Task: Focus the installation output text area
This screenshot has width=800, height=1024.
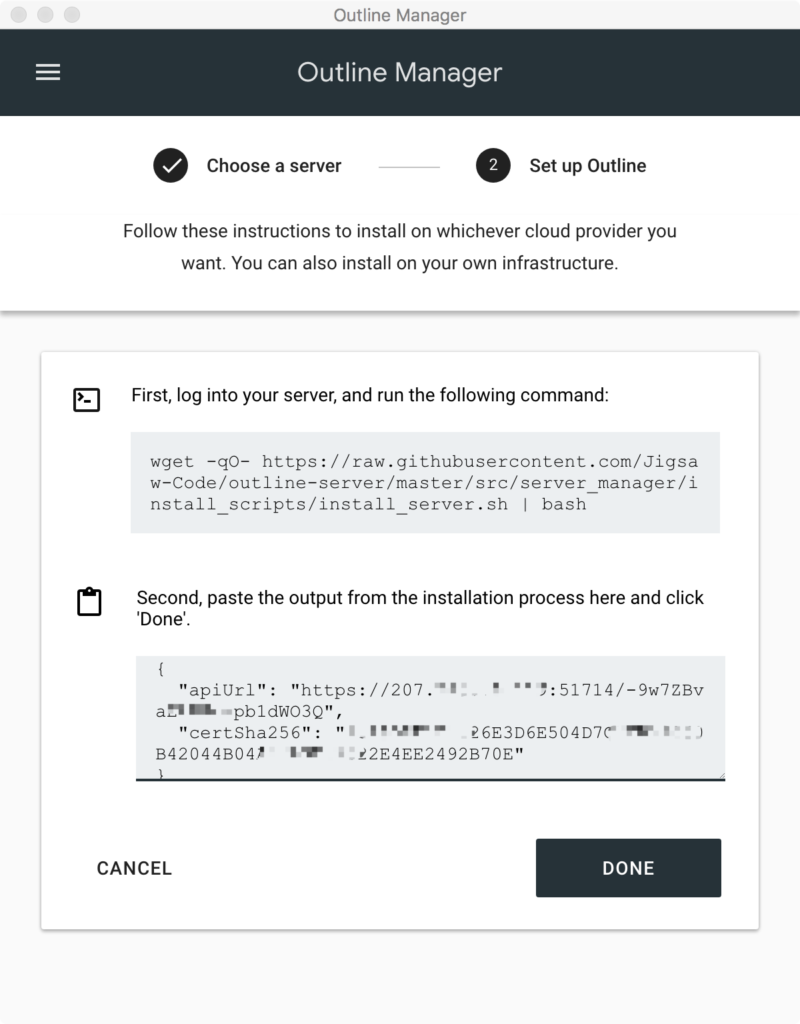Action: (430, 717)
